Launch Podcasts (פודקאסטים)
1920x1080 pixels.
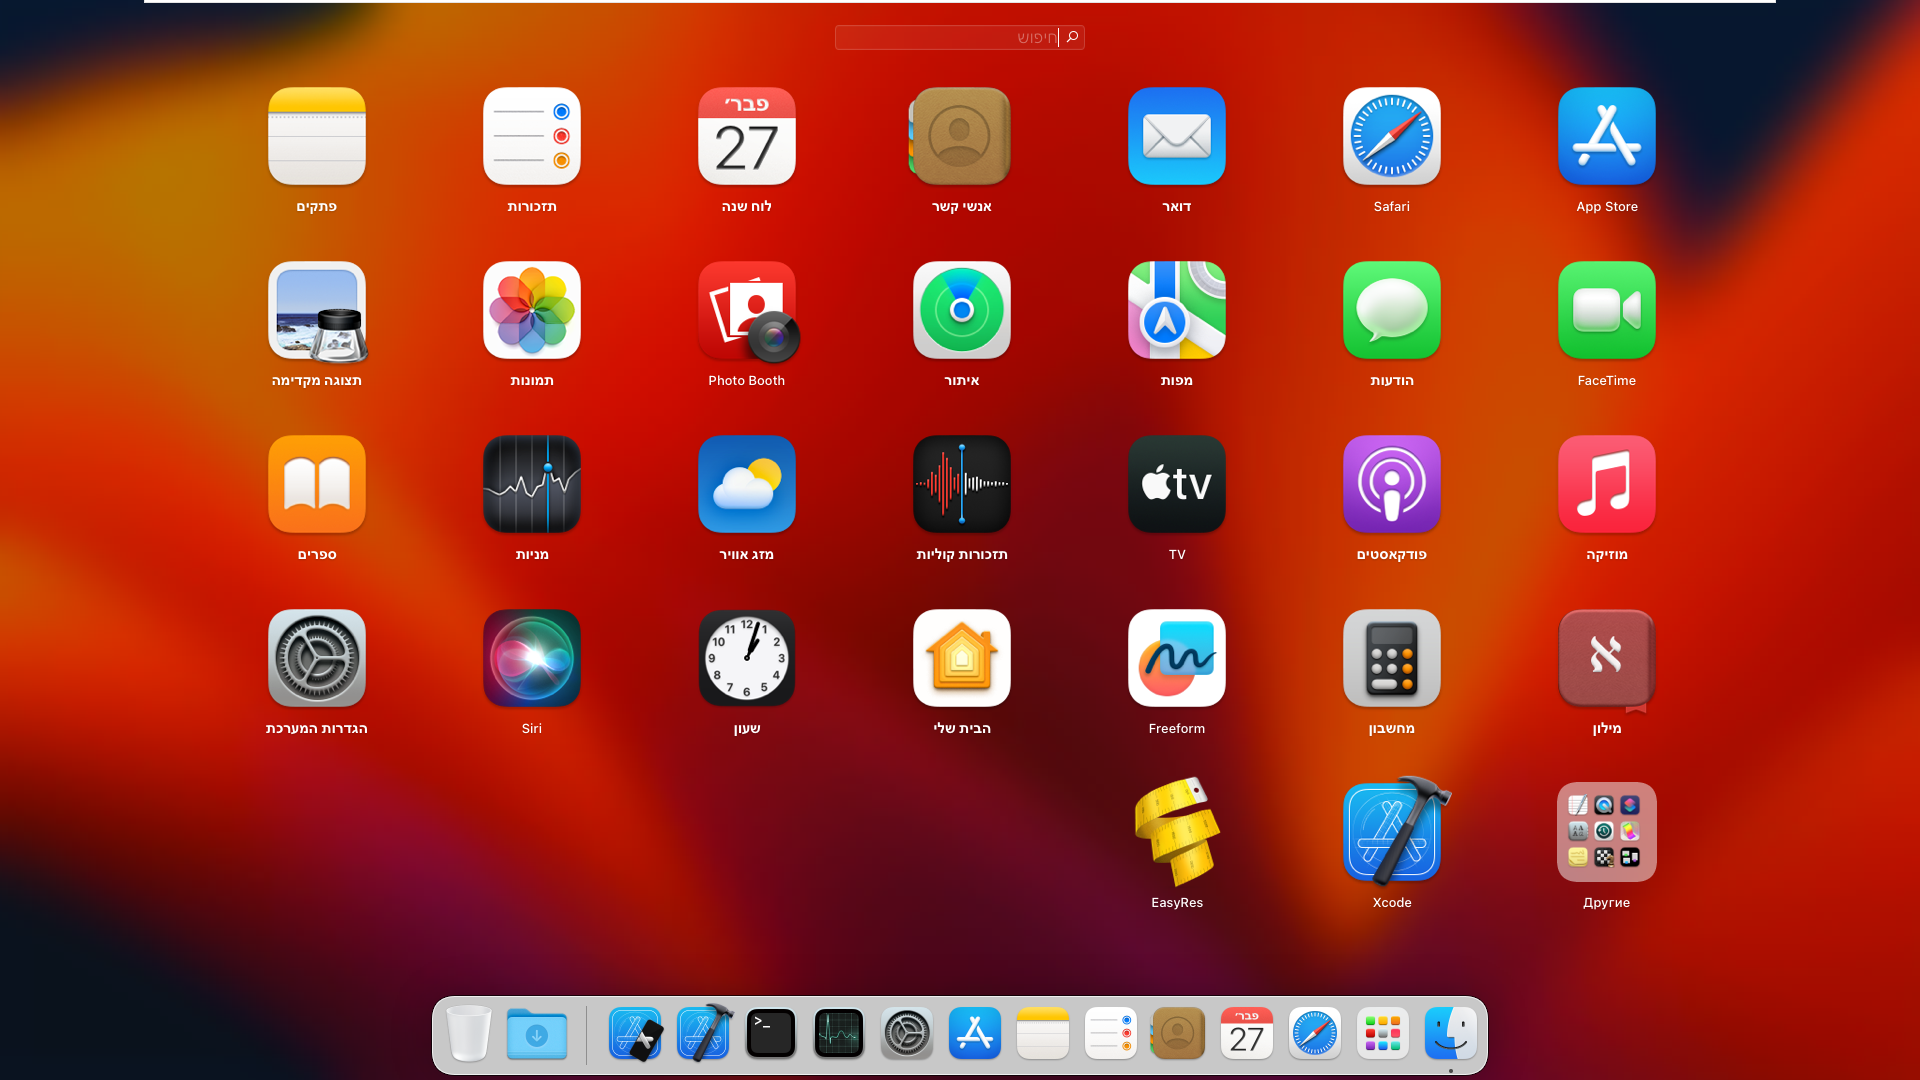1392,484
